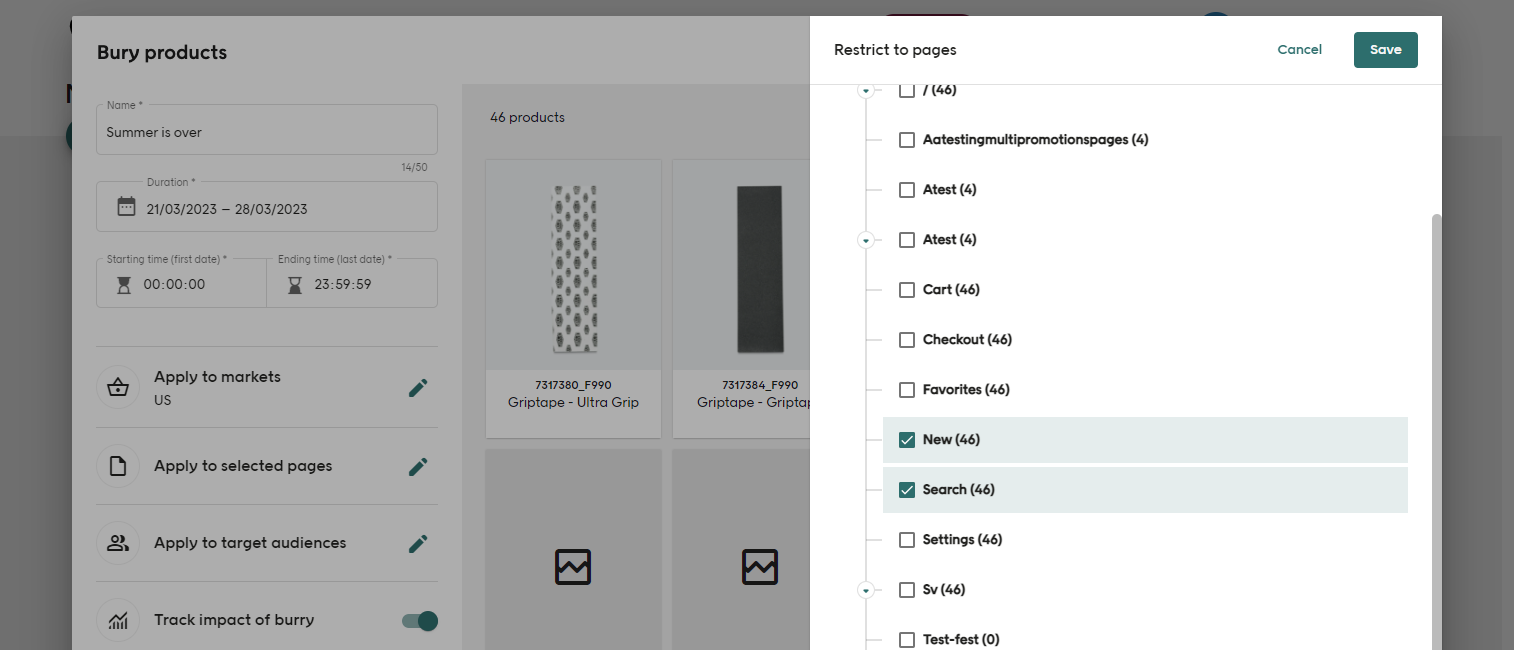
Task: Toggle Track impact of burry switch
Action: pos(420,621)
